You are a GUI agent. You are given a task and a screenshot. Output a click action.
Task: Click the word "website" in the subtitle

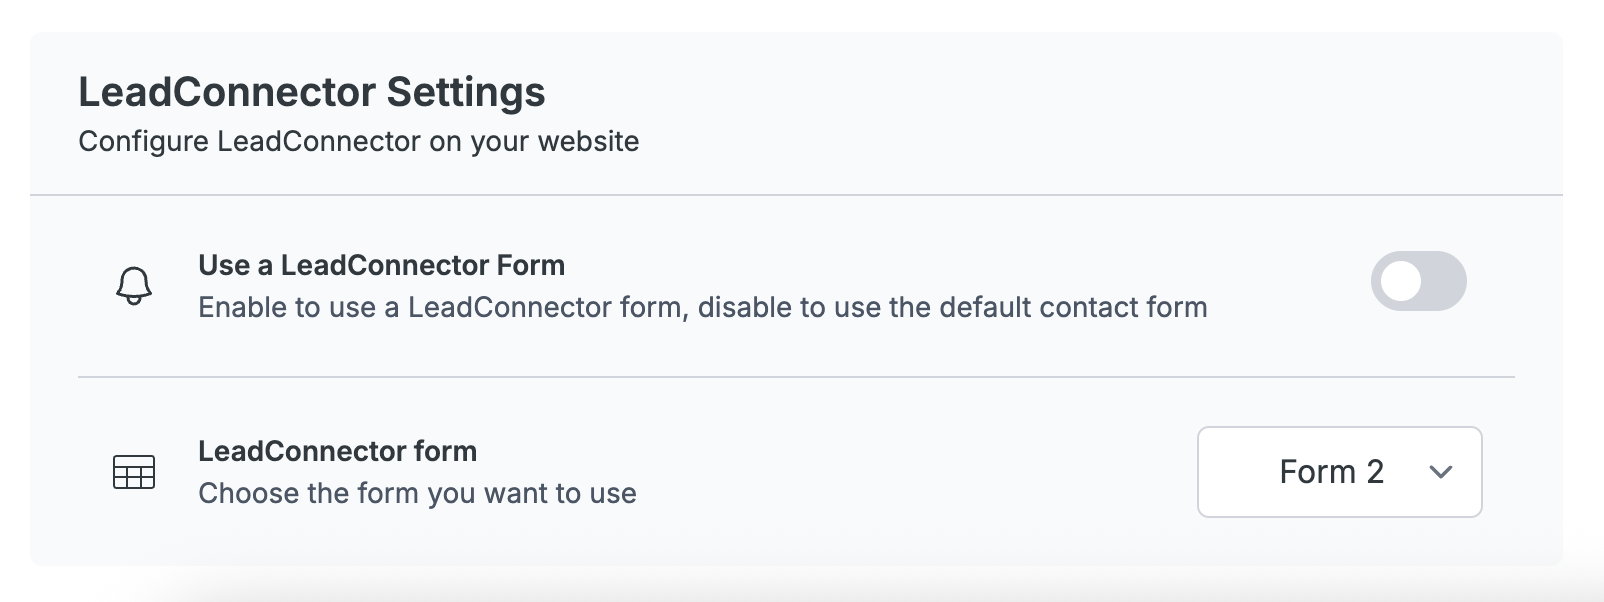pos(588,142)
